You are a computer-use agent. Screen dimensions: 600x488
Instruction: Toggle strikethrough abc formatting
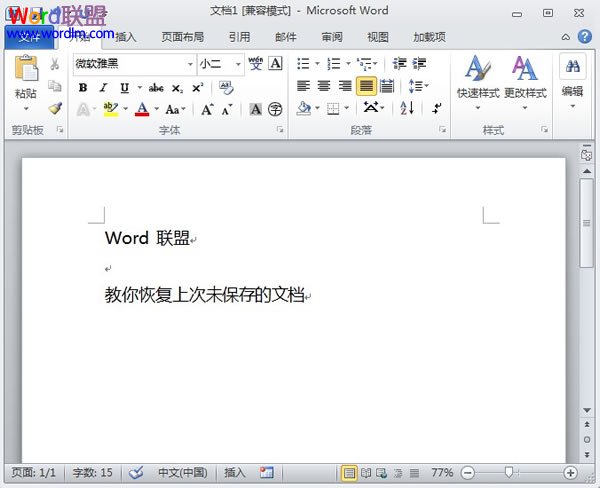point(156,88)
